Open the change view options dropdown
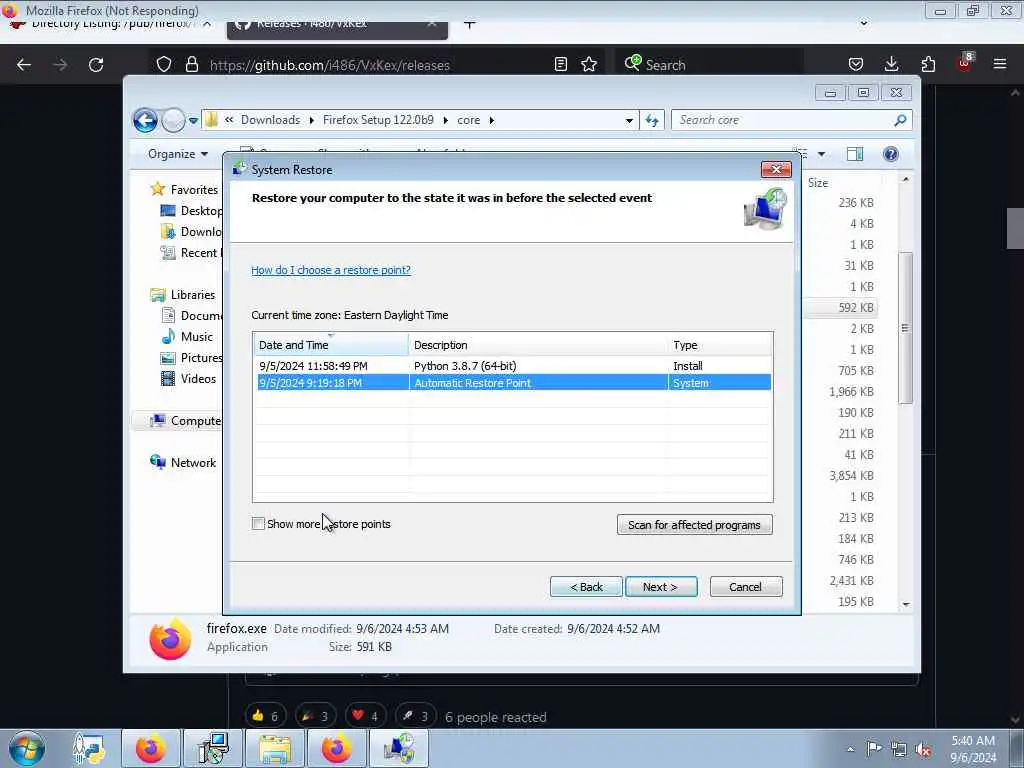1024x768 pixels. click(822, 154)
